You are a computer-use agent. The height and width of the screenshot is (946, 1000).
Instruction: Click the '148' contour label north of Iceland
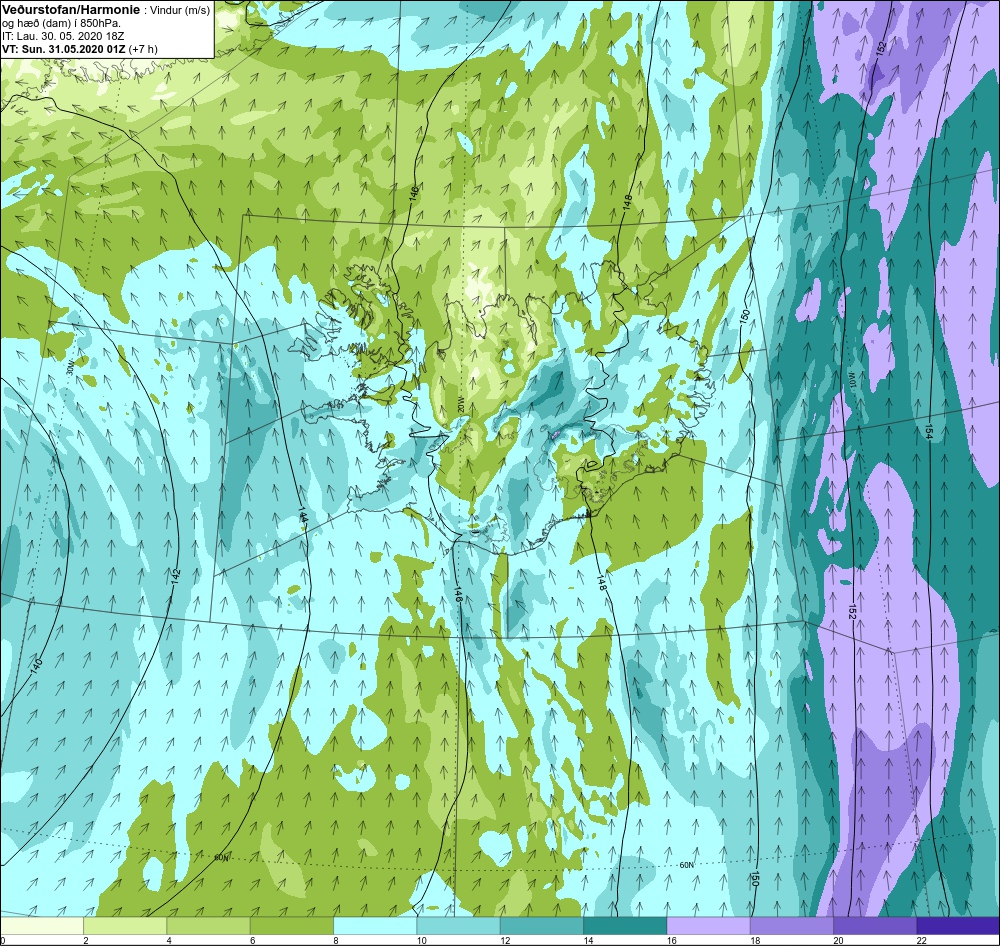[x=628, y=203]
